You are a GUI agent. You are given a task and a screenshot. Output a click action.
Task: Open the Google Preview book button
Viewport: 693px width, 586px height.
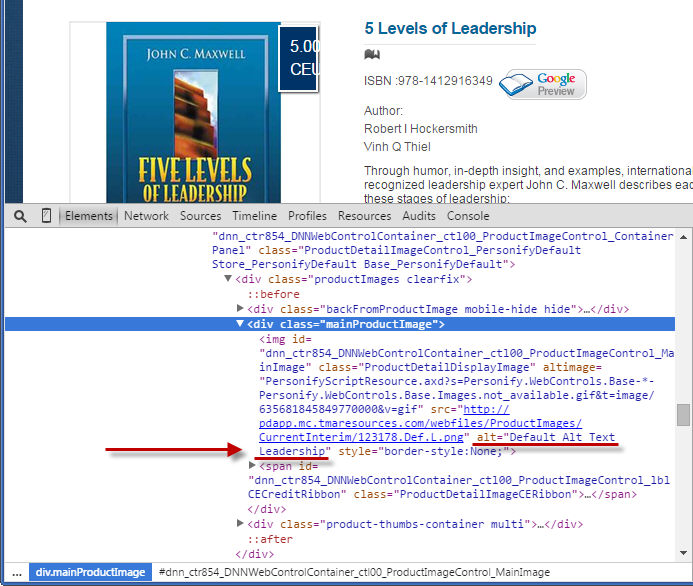(x=543, y=84)
